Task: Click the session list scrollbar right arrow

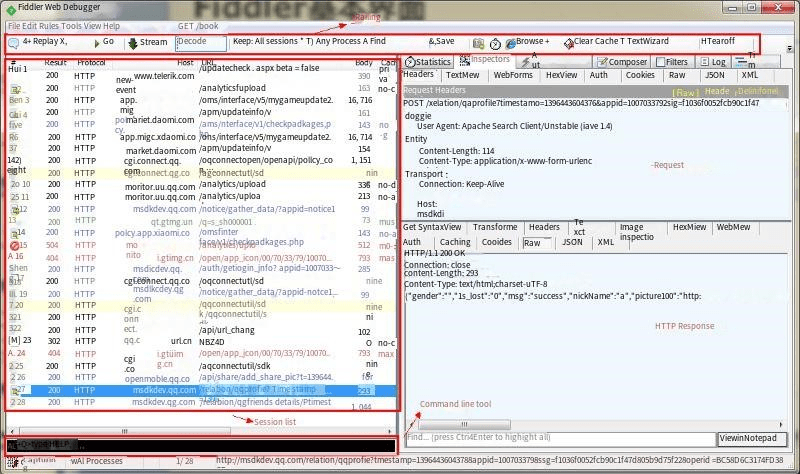Action: point(390,432)
